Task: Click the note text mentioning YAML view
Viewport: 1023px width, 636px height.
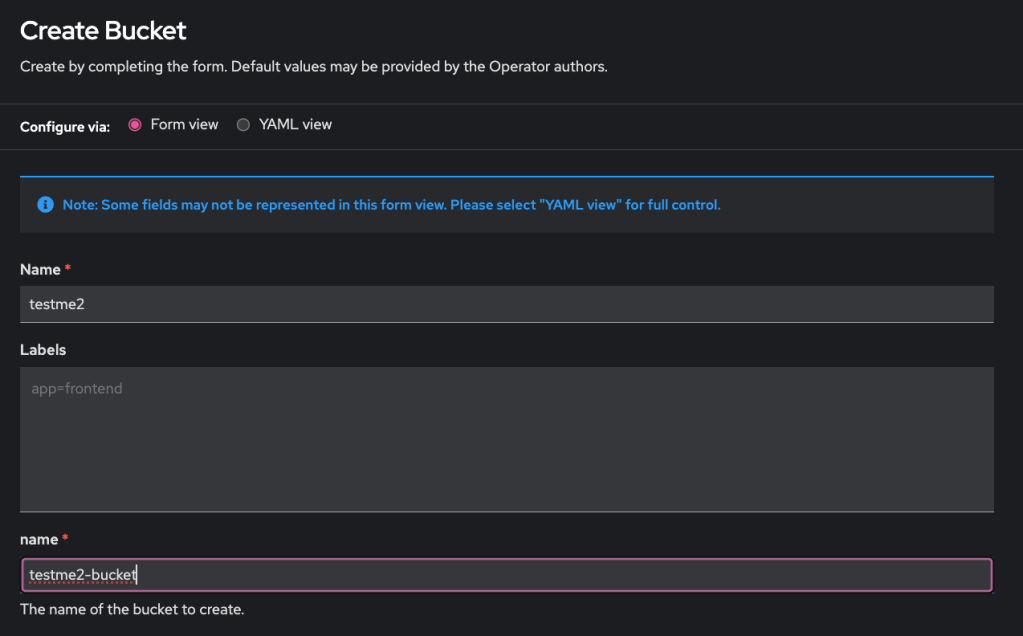Action: (391, 205)
